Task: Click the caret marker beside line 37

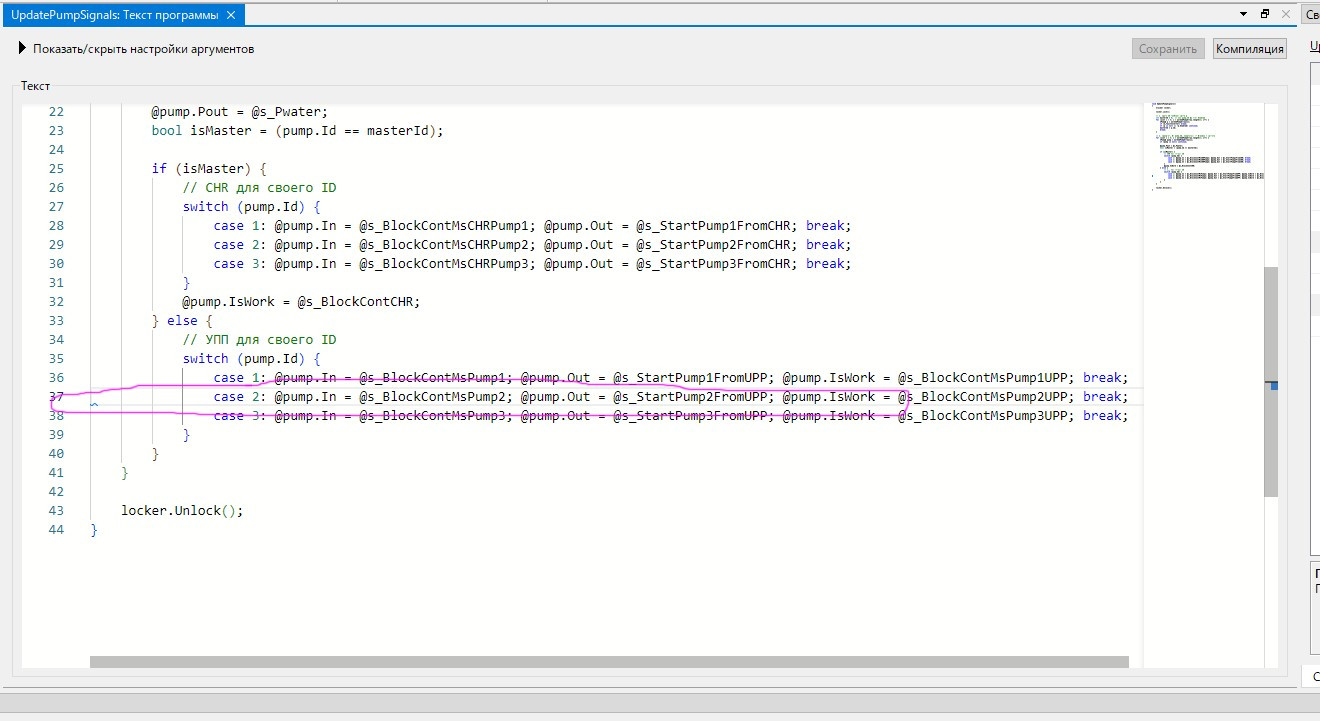Action: point(94,405)
